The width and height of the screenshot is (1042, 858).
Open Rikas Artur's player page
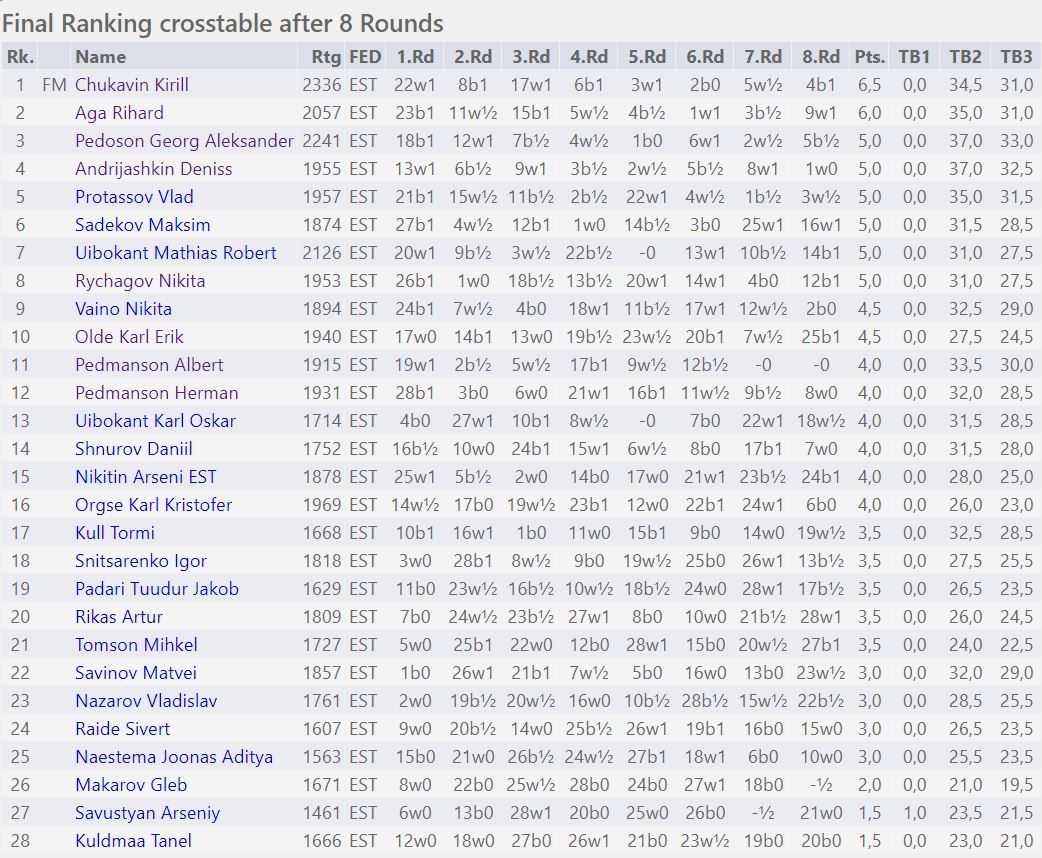pos(118,617)
